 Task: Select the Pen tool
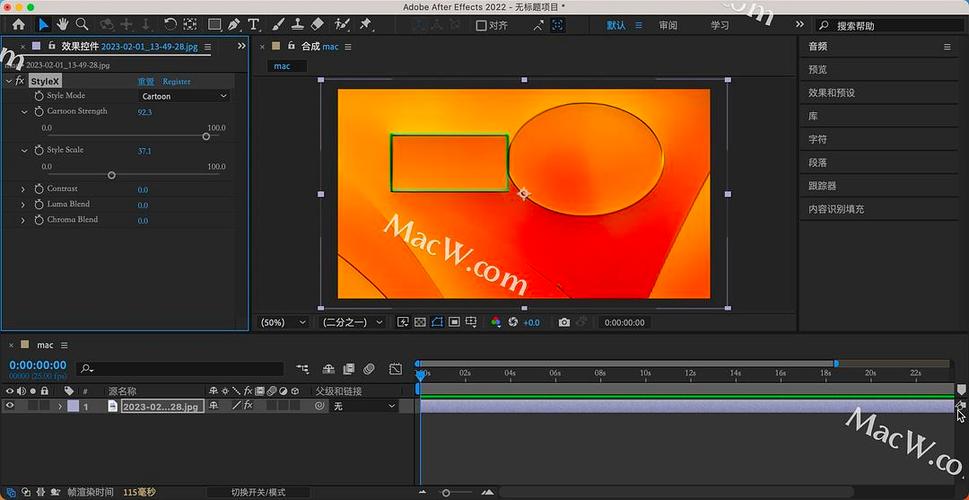[x=234, y=25]
